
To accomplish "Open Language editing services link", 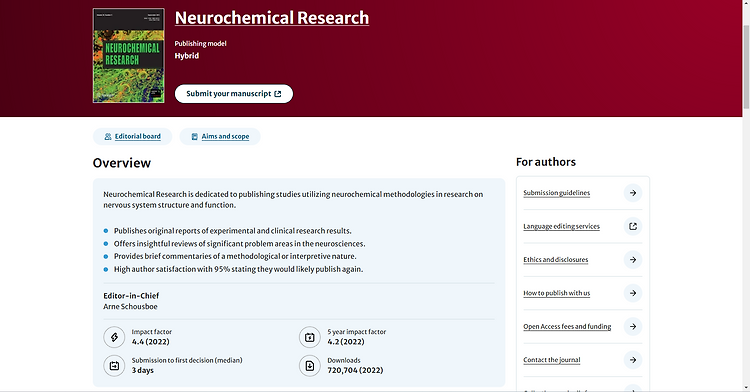I will click(561, 226).
